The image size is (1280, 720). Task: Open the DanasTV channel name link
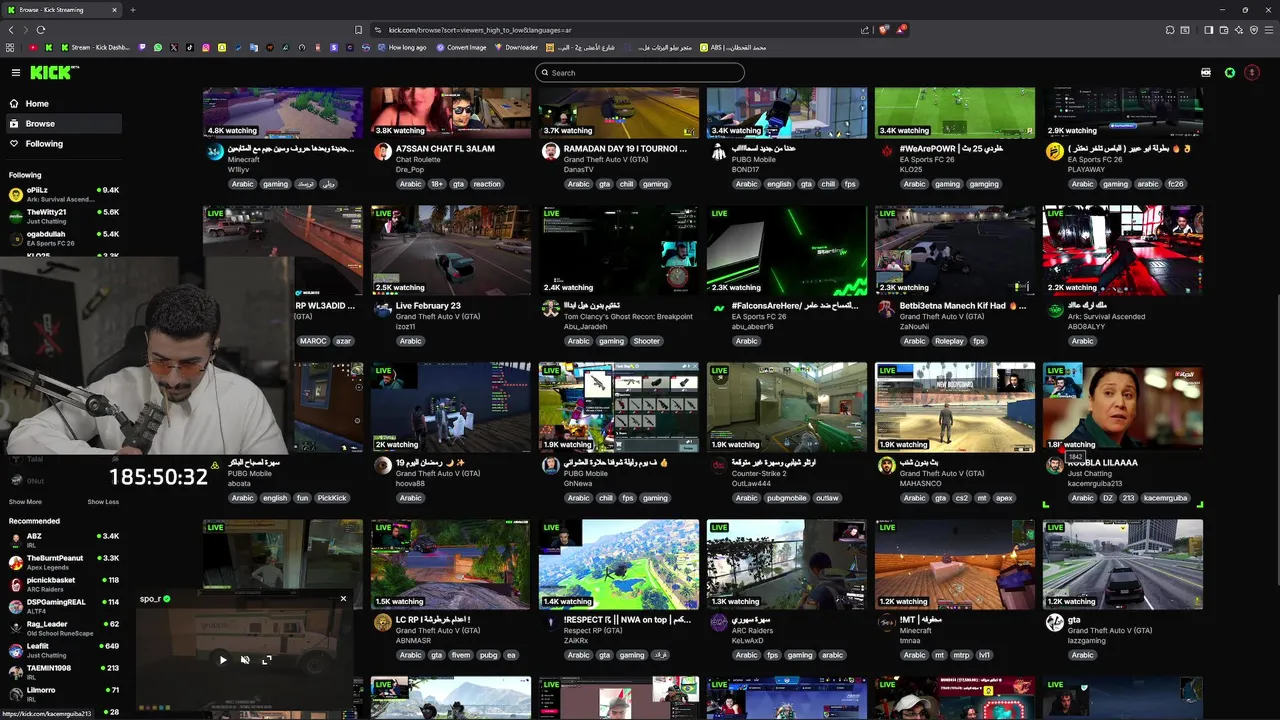point(578,170)
